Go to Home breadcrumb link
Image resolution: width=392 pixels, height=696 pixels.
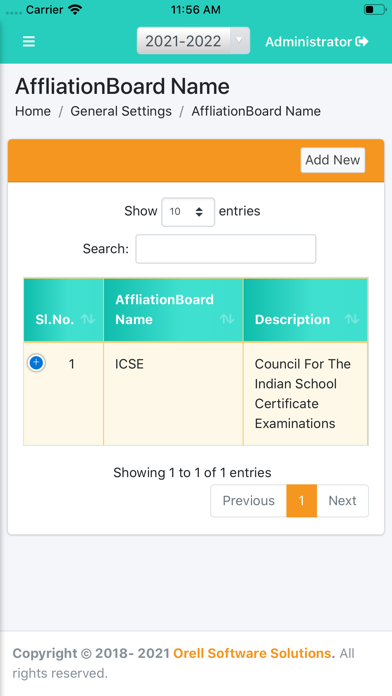(33, 111)
